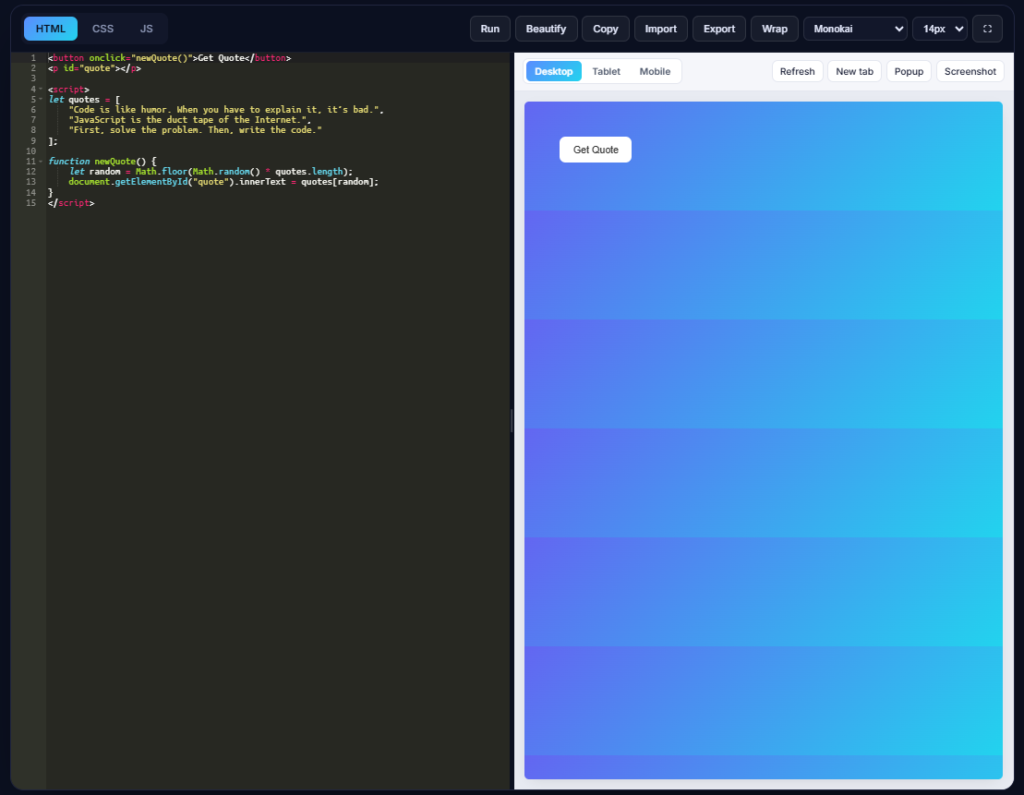This screenshot has height=795, width=1024.
Task: Select the Desktop preview mode
Action: (554, 71)
